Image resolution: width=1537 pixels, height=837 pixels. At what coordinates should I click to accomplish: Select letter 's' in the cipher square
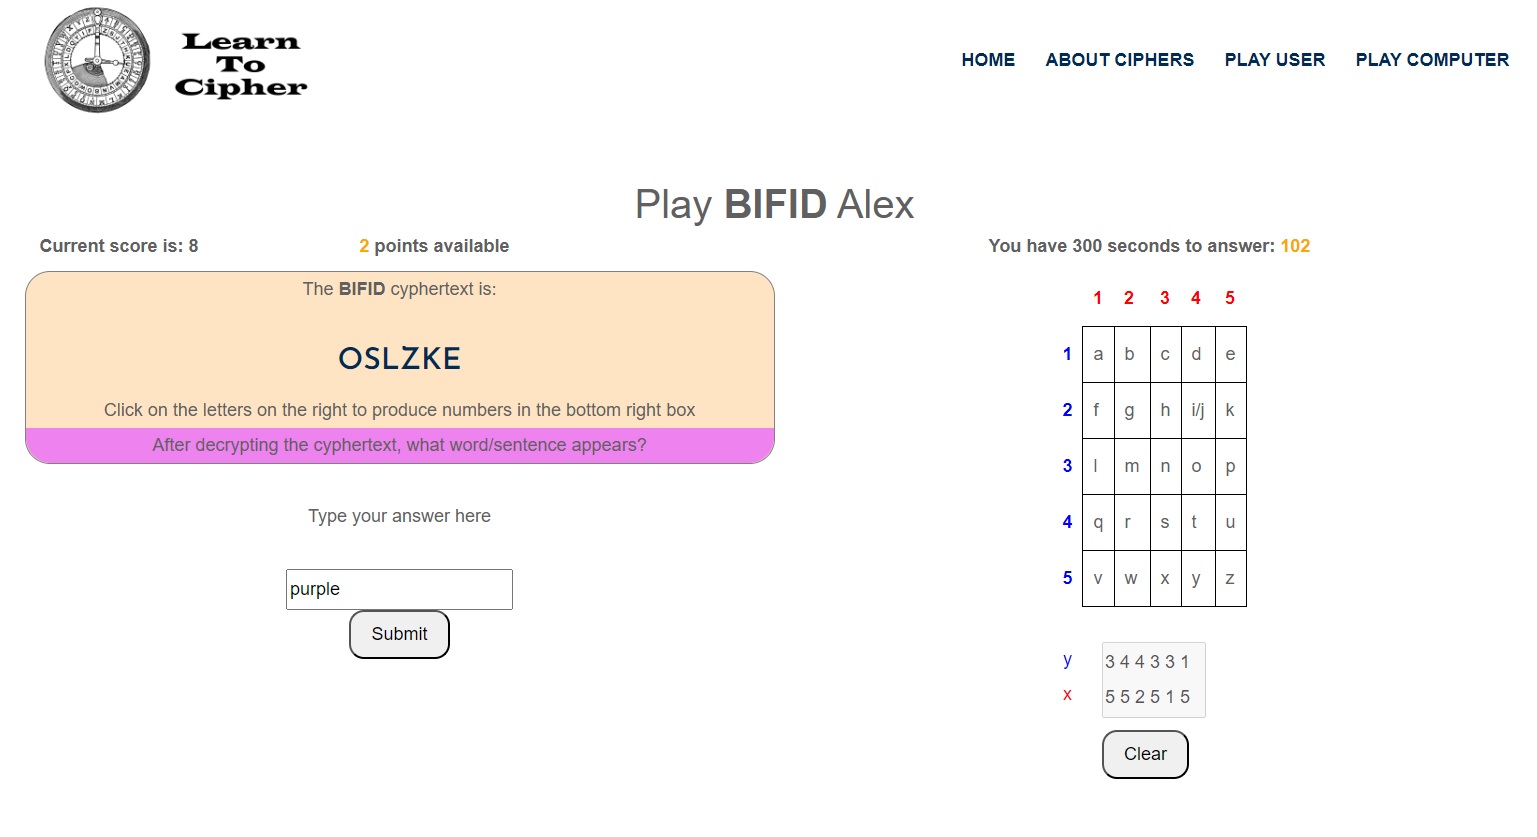(x=1165, y=522)
